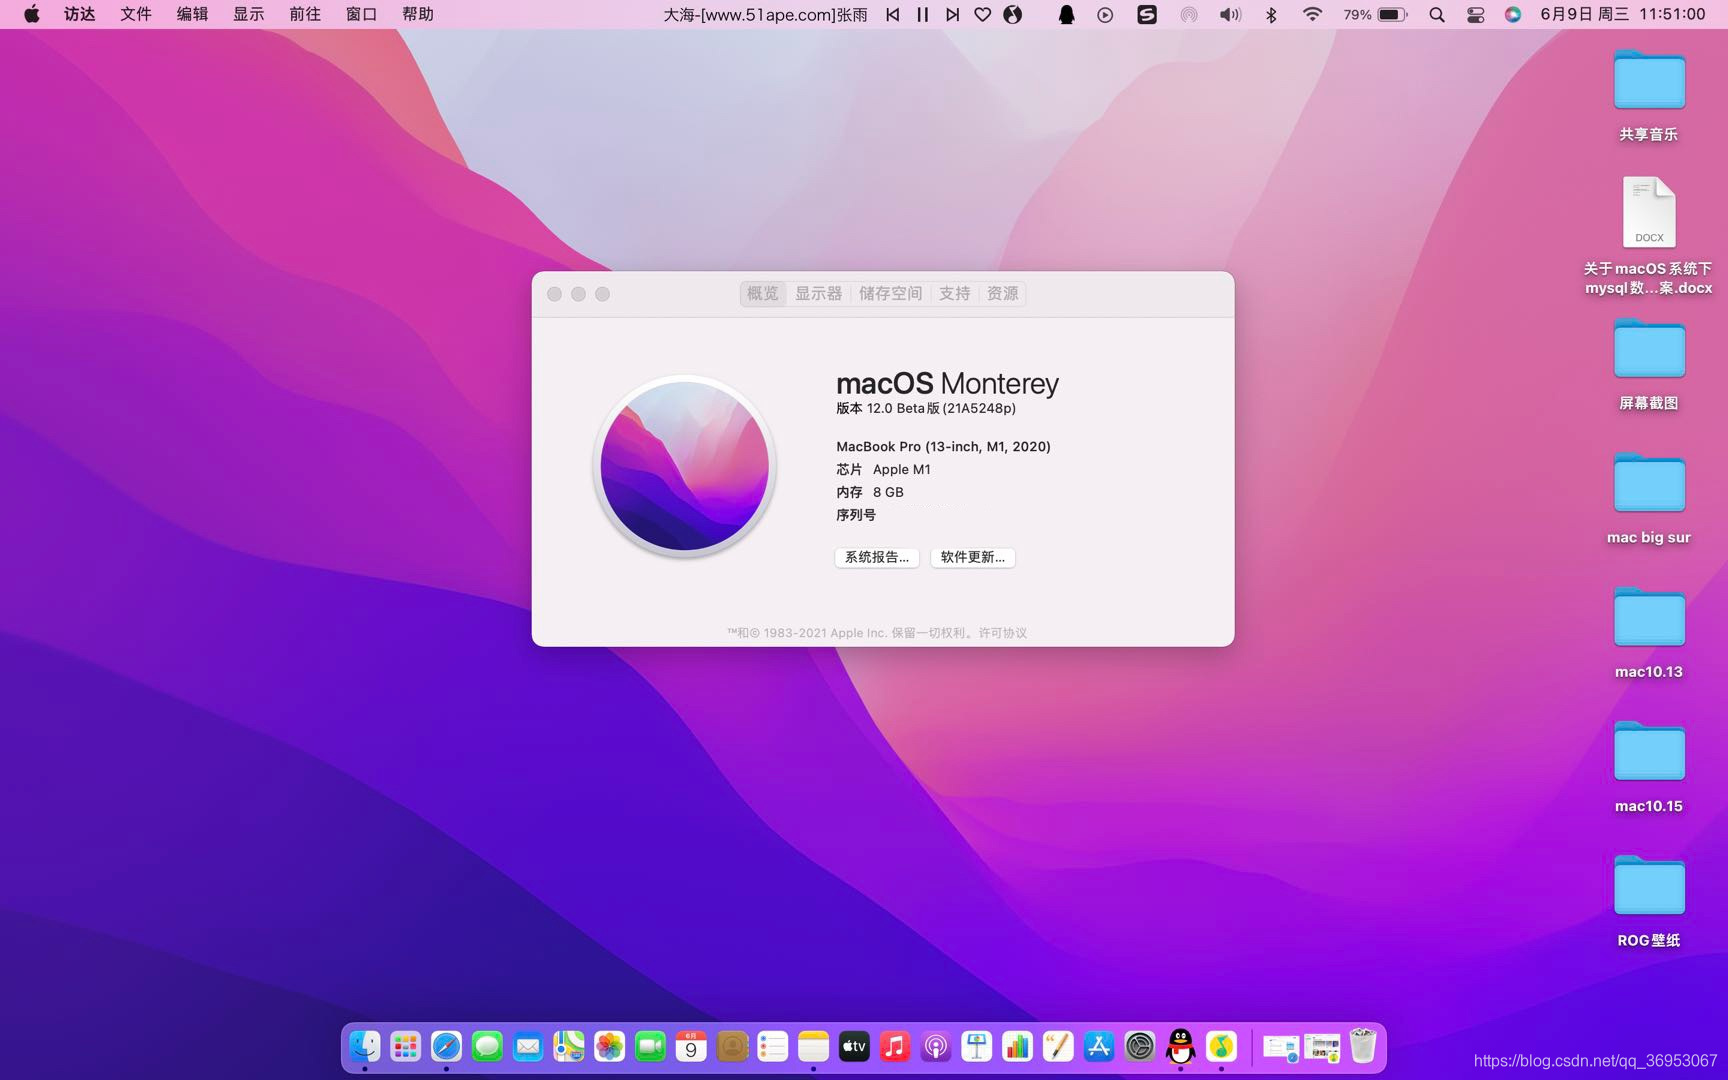Open Music app in the Dock
The height and width of the screenshot is (1080, 1728).
(x=895, y=1047)
